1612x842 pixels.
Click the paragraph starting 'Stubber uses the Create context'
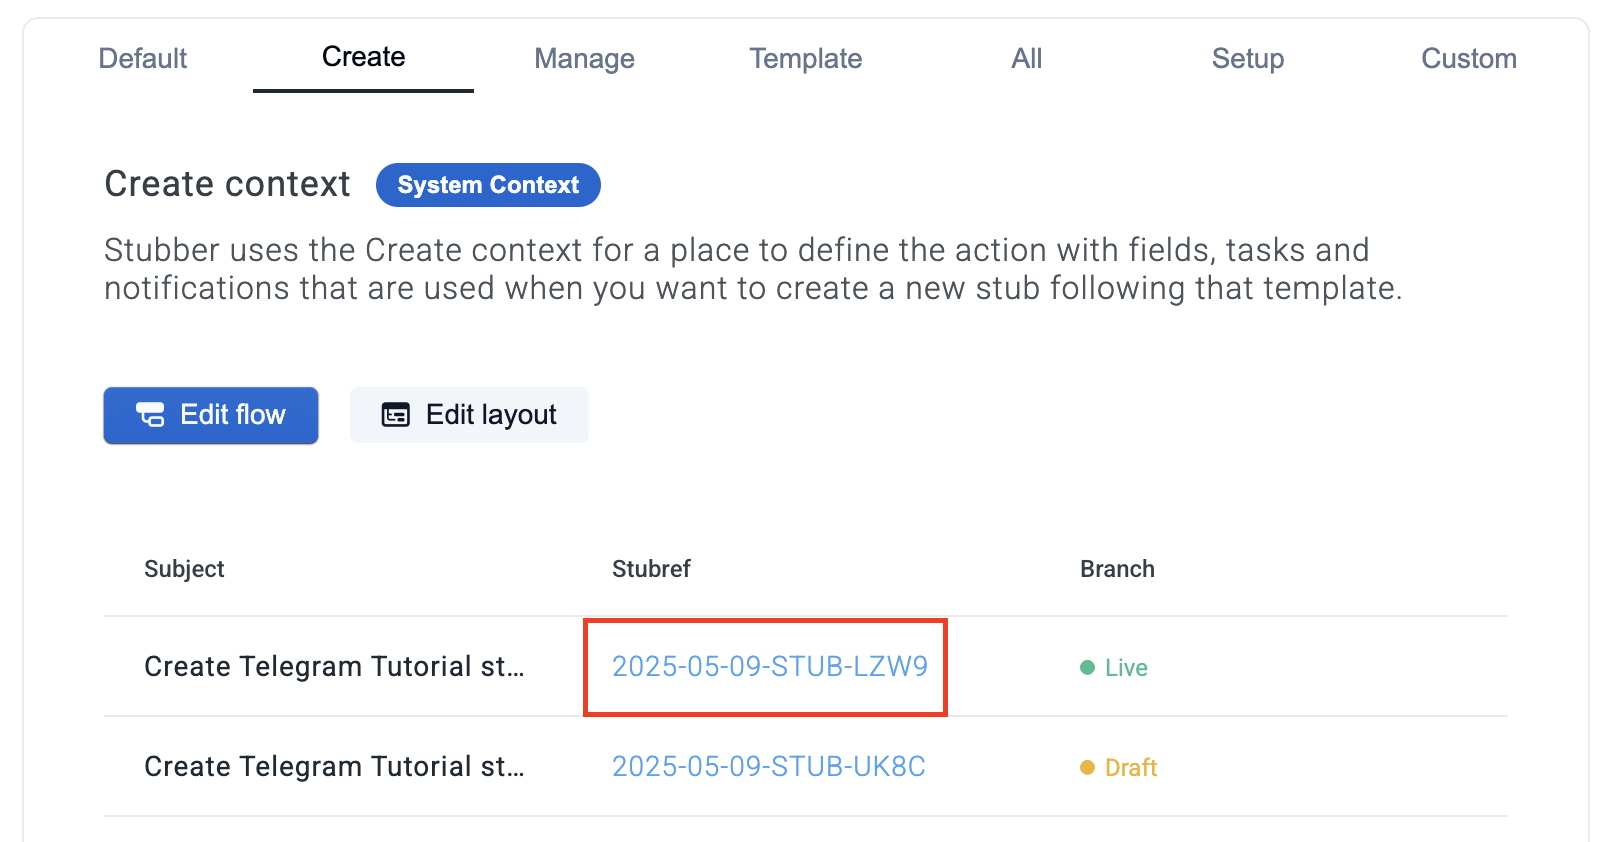[x=753, y=269]
